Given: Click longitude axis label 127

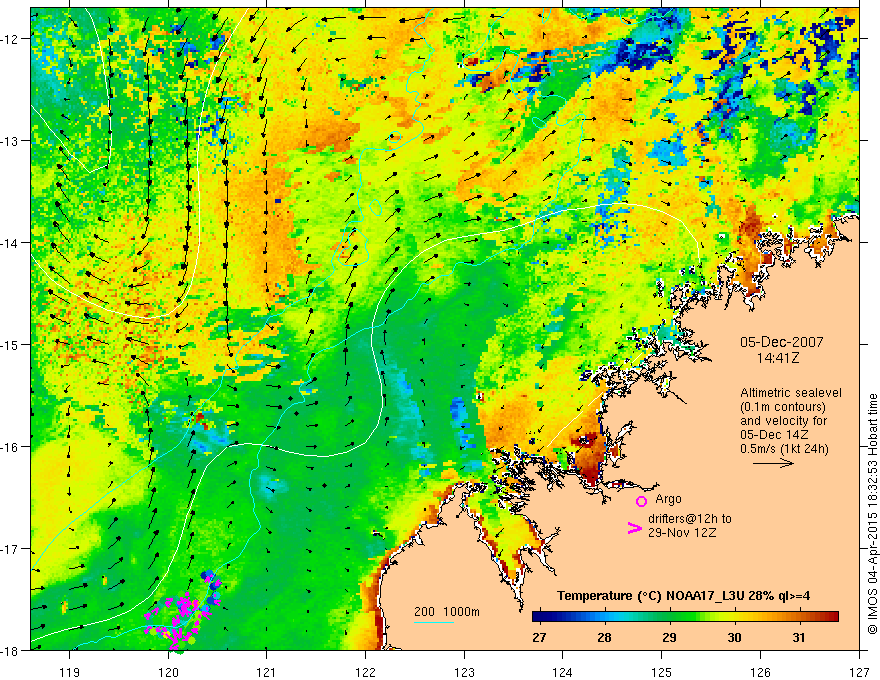Looking at the screenshot, I should 859,672.
